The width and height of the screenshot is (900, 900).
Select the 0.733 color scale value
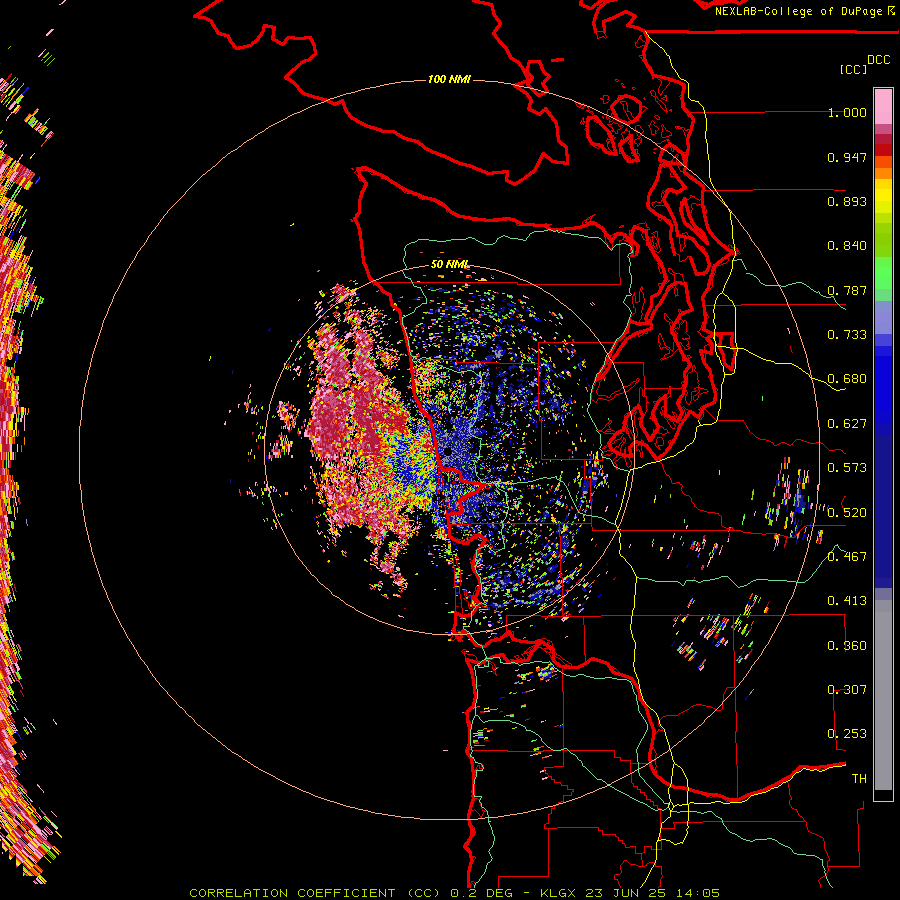[847, 335]
